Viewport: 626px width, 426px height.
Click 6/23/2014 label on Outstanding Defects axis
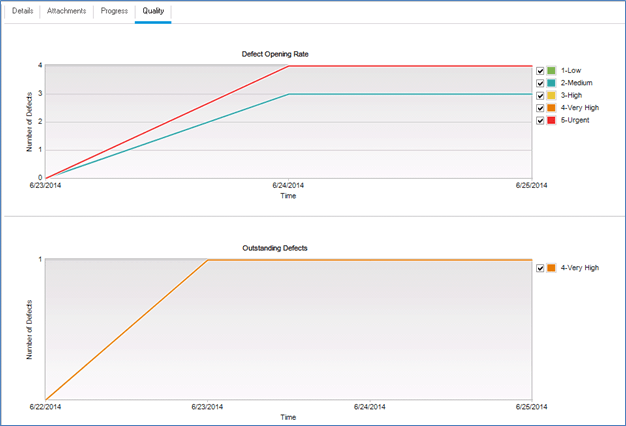tap(208, 406)
